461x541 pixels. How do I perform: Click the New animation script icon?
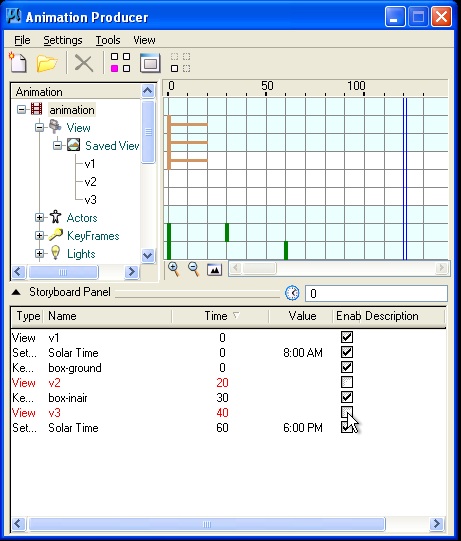(x=18, y=62)
